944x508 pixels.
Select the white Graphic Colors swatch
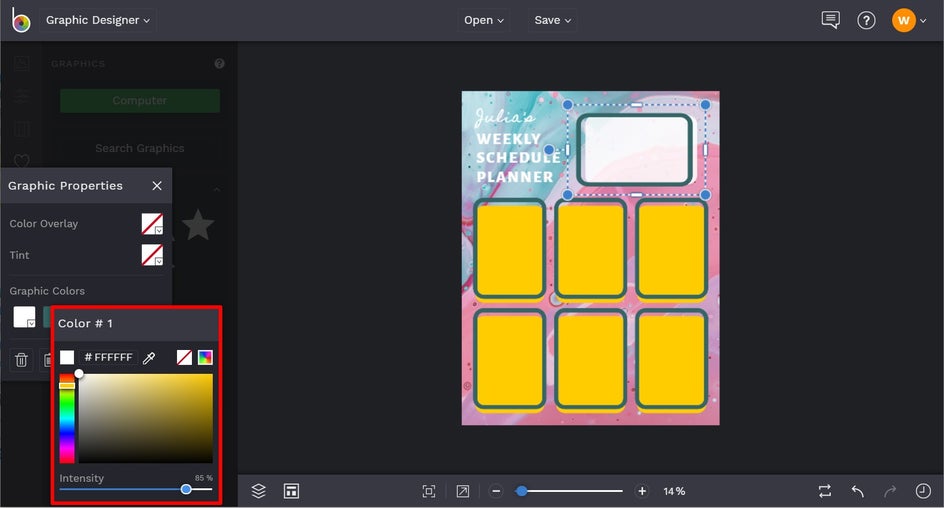coord(24,317)
